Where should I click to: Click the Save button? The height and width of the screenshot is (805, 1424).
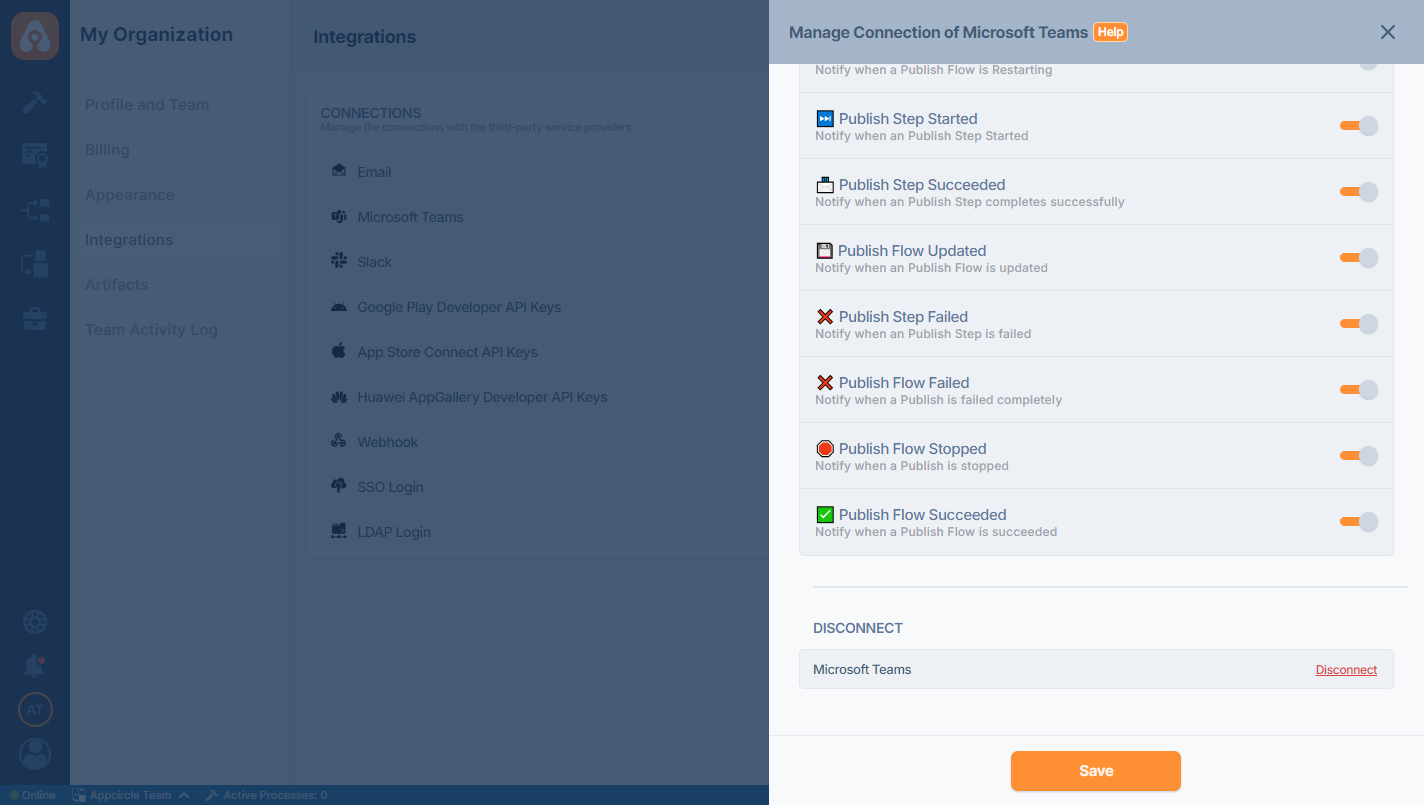[1096, 771]
